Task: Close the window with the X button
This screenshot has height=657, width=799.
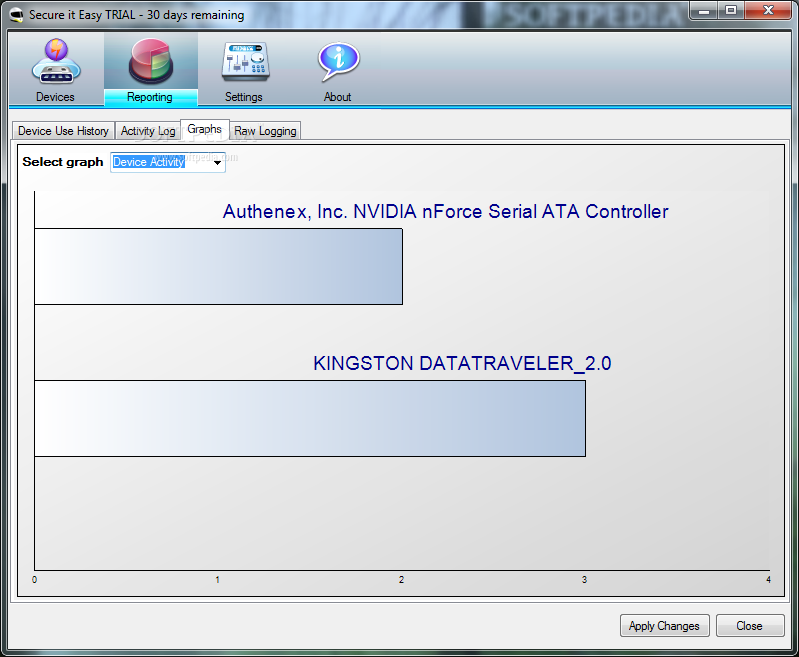Action: (768, 10)
